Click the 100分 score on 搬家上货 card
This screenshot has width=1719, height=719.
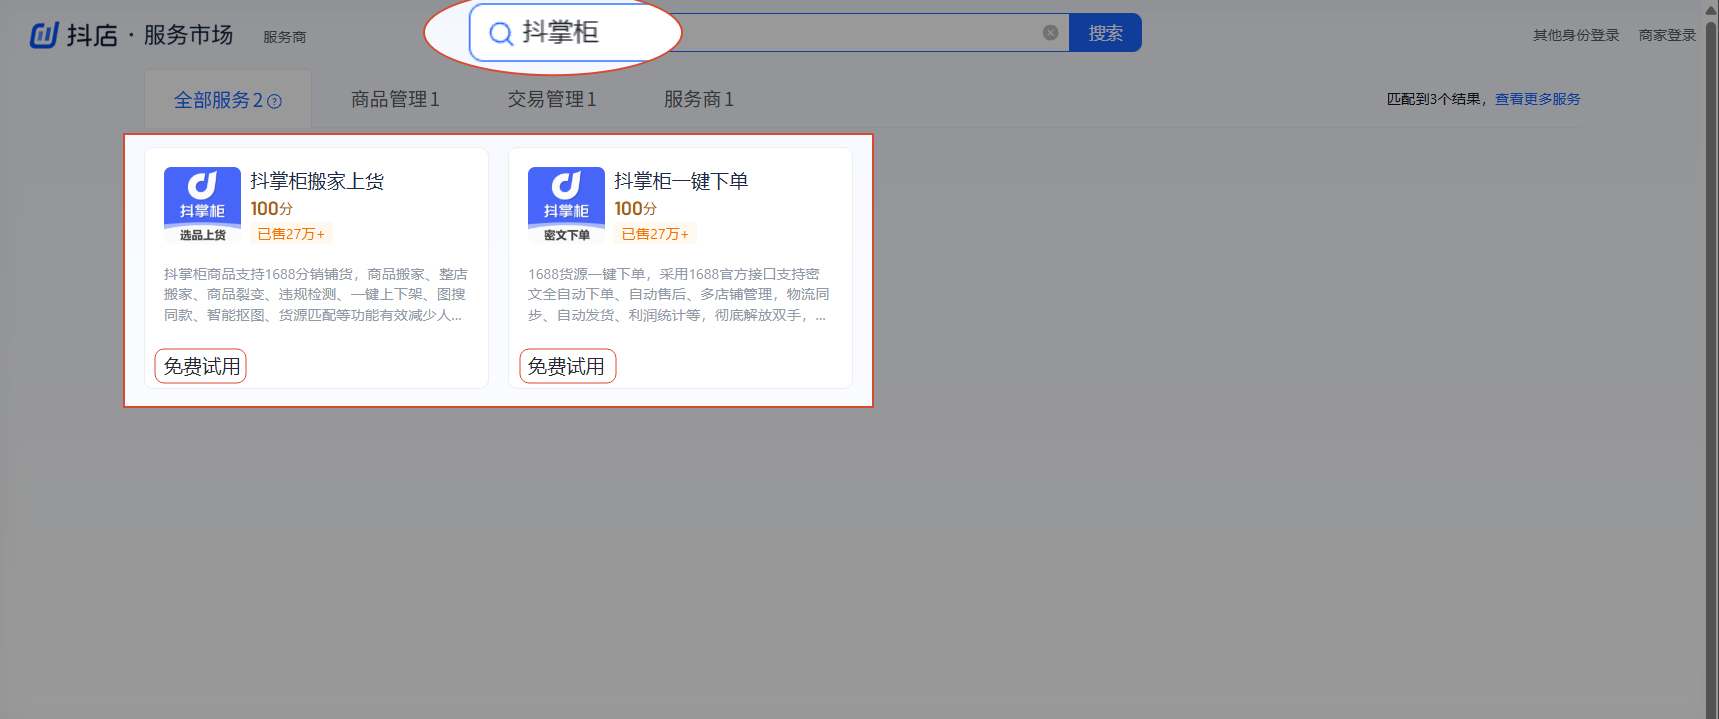pyautogui.click(x=271, y=209)
